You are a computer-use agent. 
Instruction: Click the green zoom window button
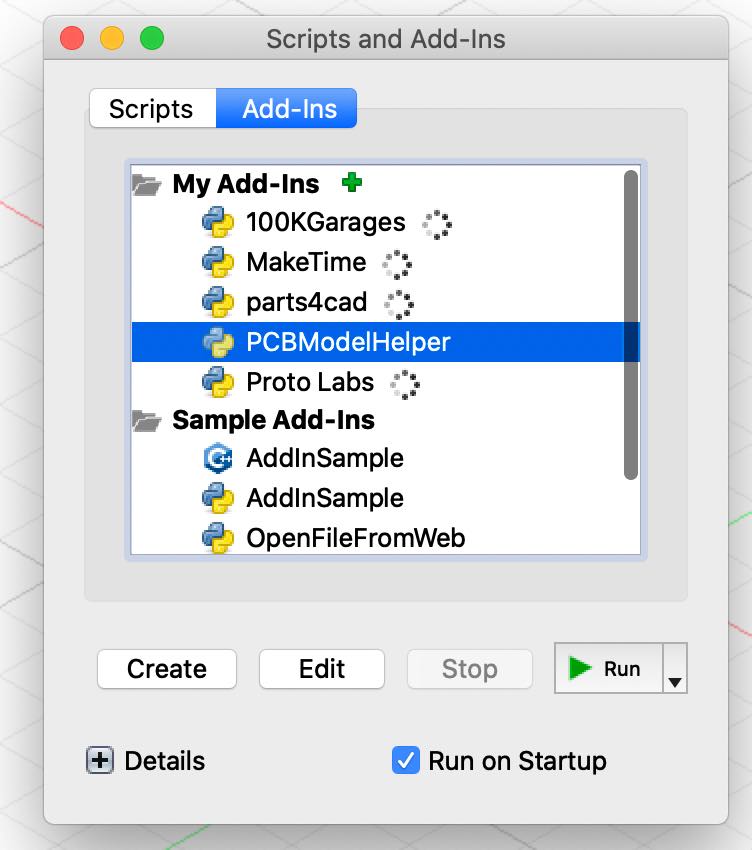click(152, 38)
